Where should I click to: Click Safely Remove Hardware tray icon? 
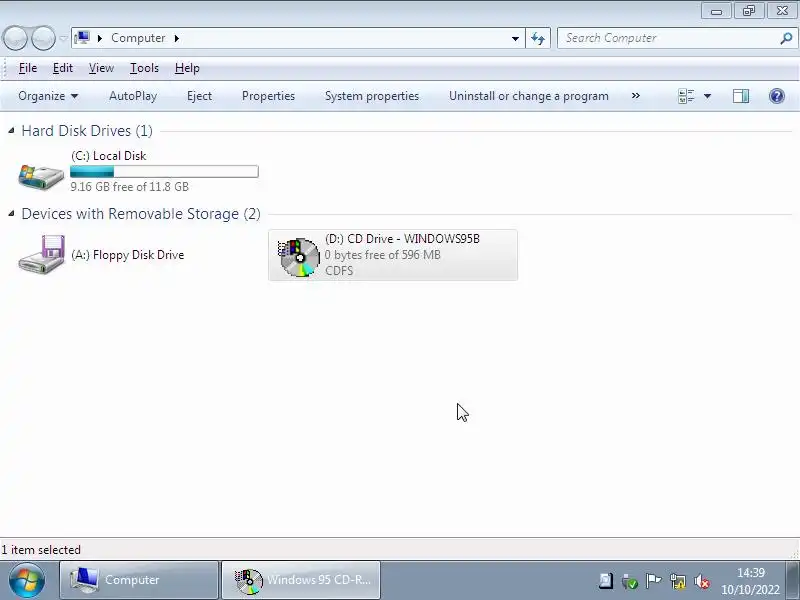tap(630, 581)
